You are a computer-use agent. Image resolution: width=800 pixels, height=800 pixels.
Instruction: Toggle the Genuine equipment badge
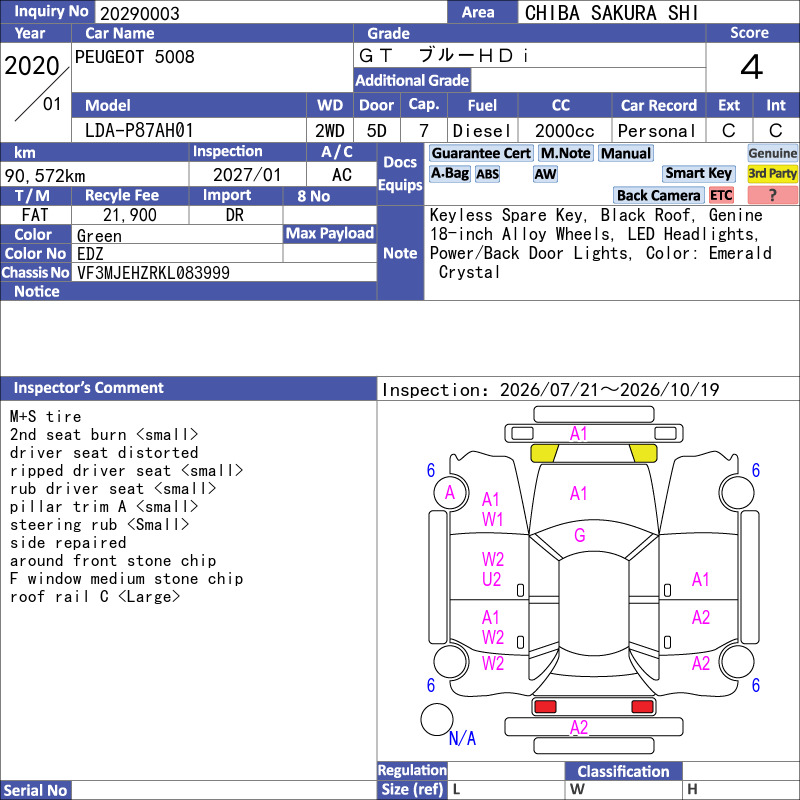(772, 153)
